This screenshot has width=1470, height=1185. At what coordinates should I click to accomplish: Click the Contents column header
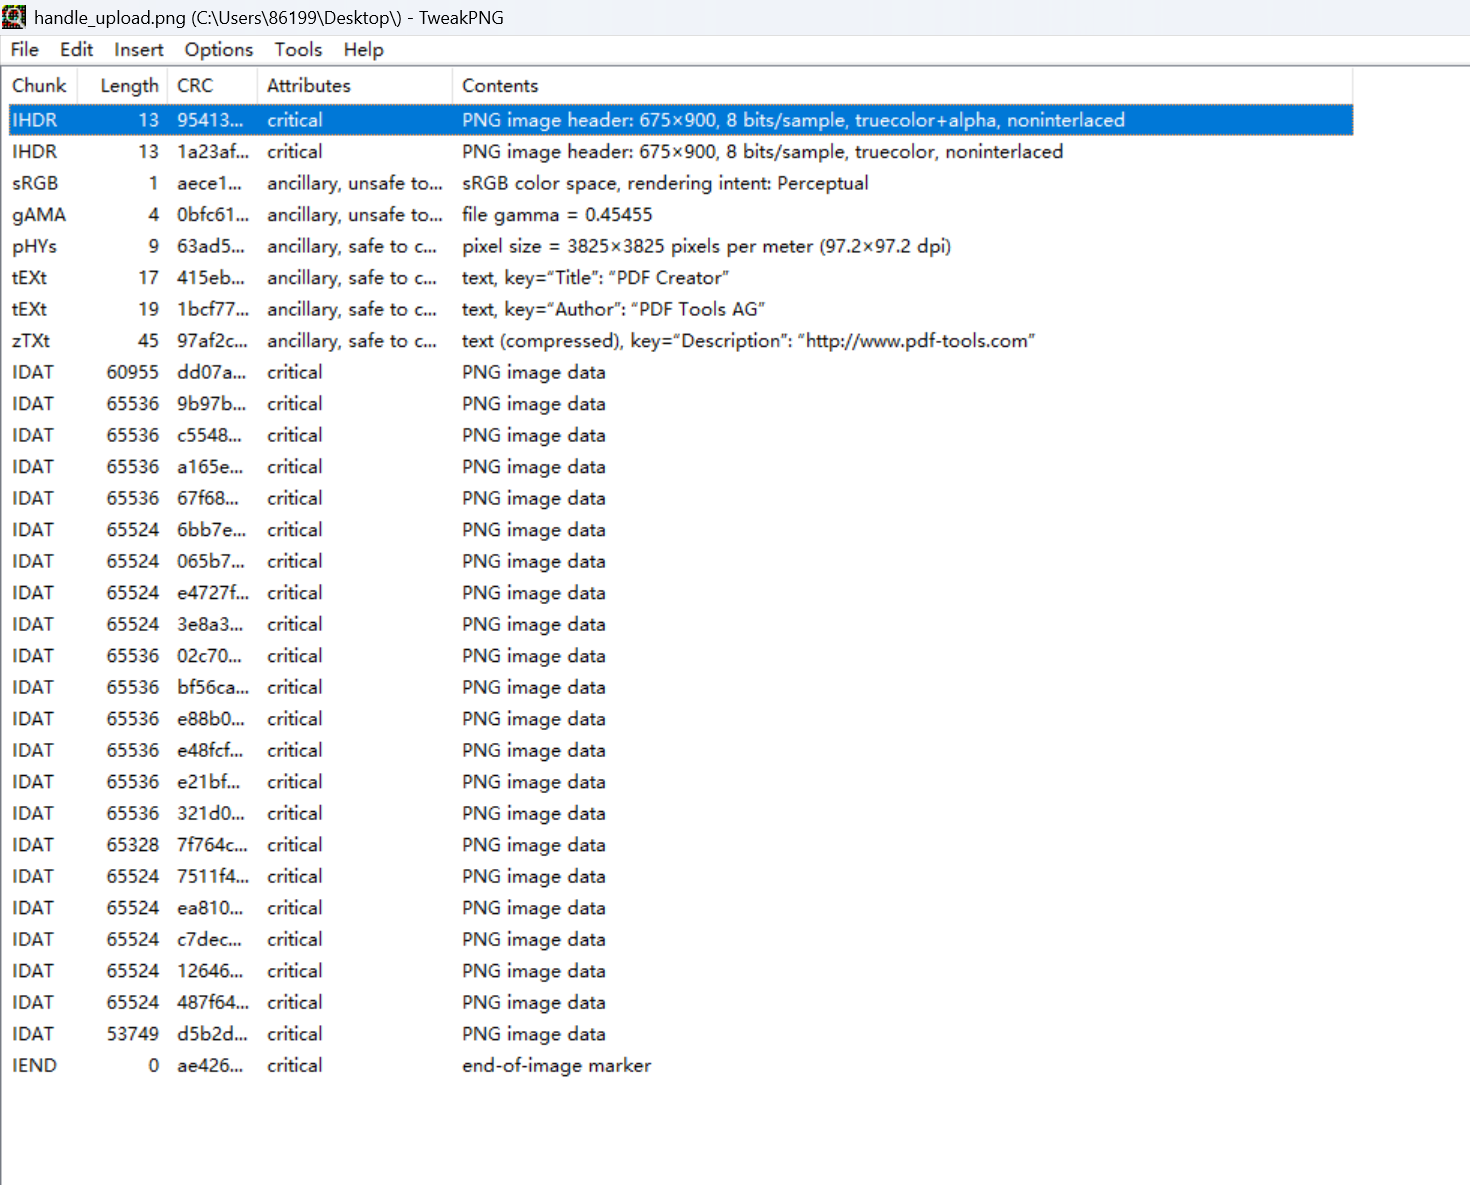[500, 86]
